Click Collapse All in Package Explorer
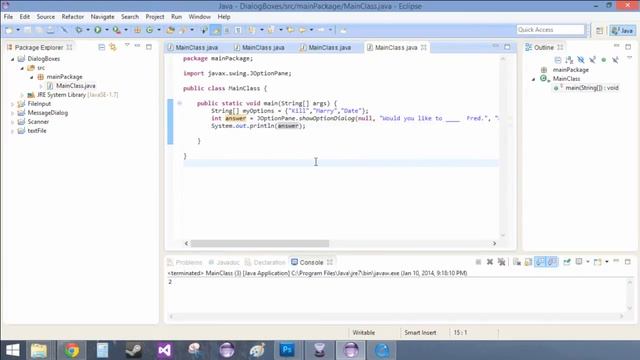This screenshot has height=360, width=640. click(x=102, y=47)
